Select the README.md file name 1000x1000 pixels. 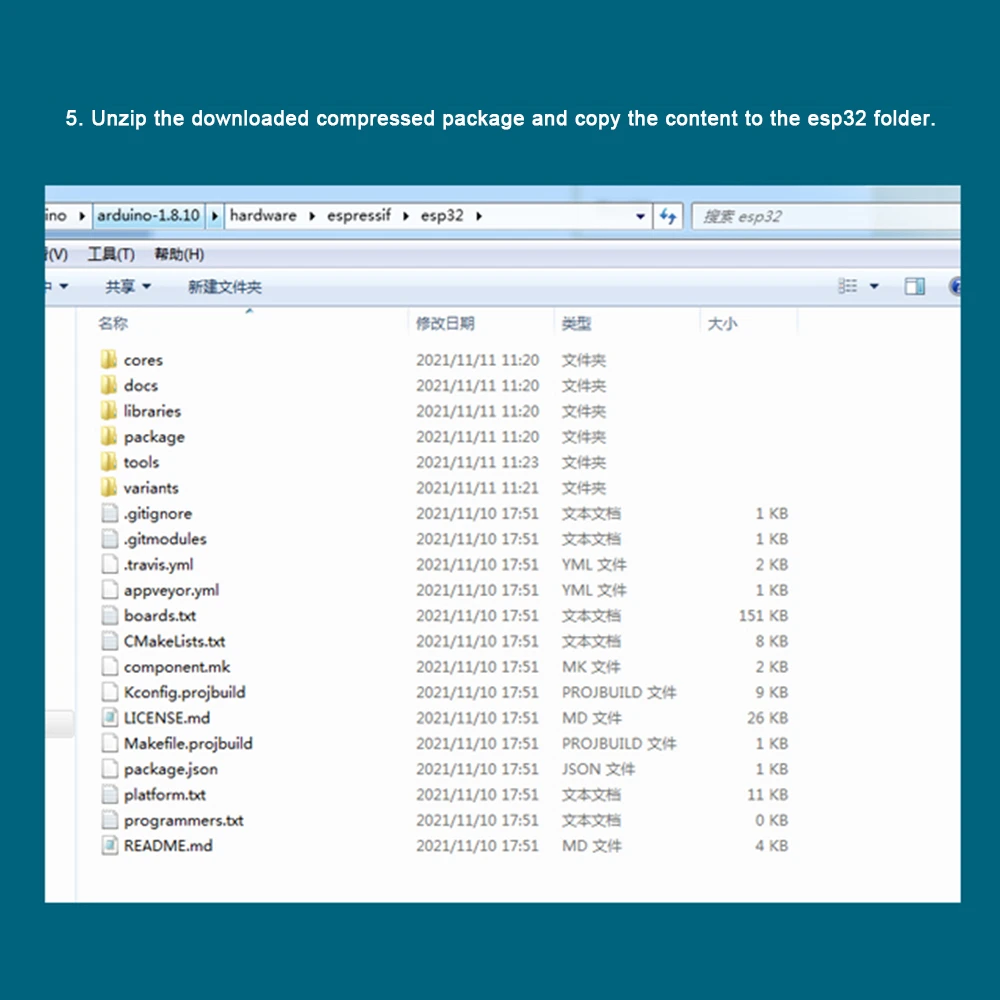click(x=168, y=846)
